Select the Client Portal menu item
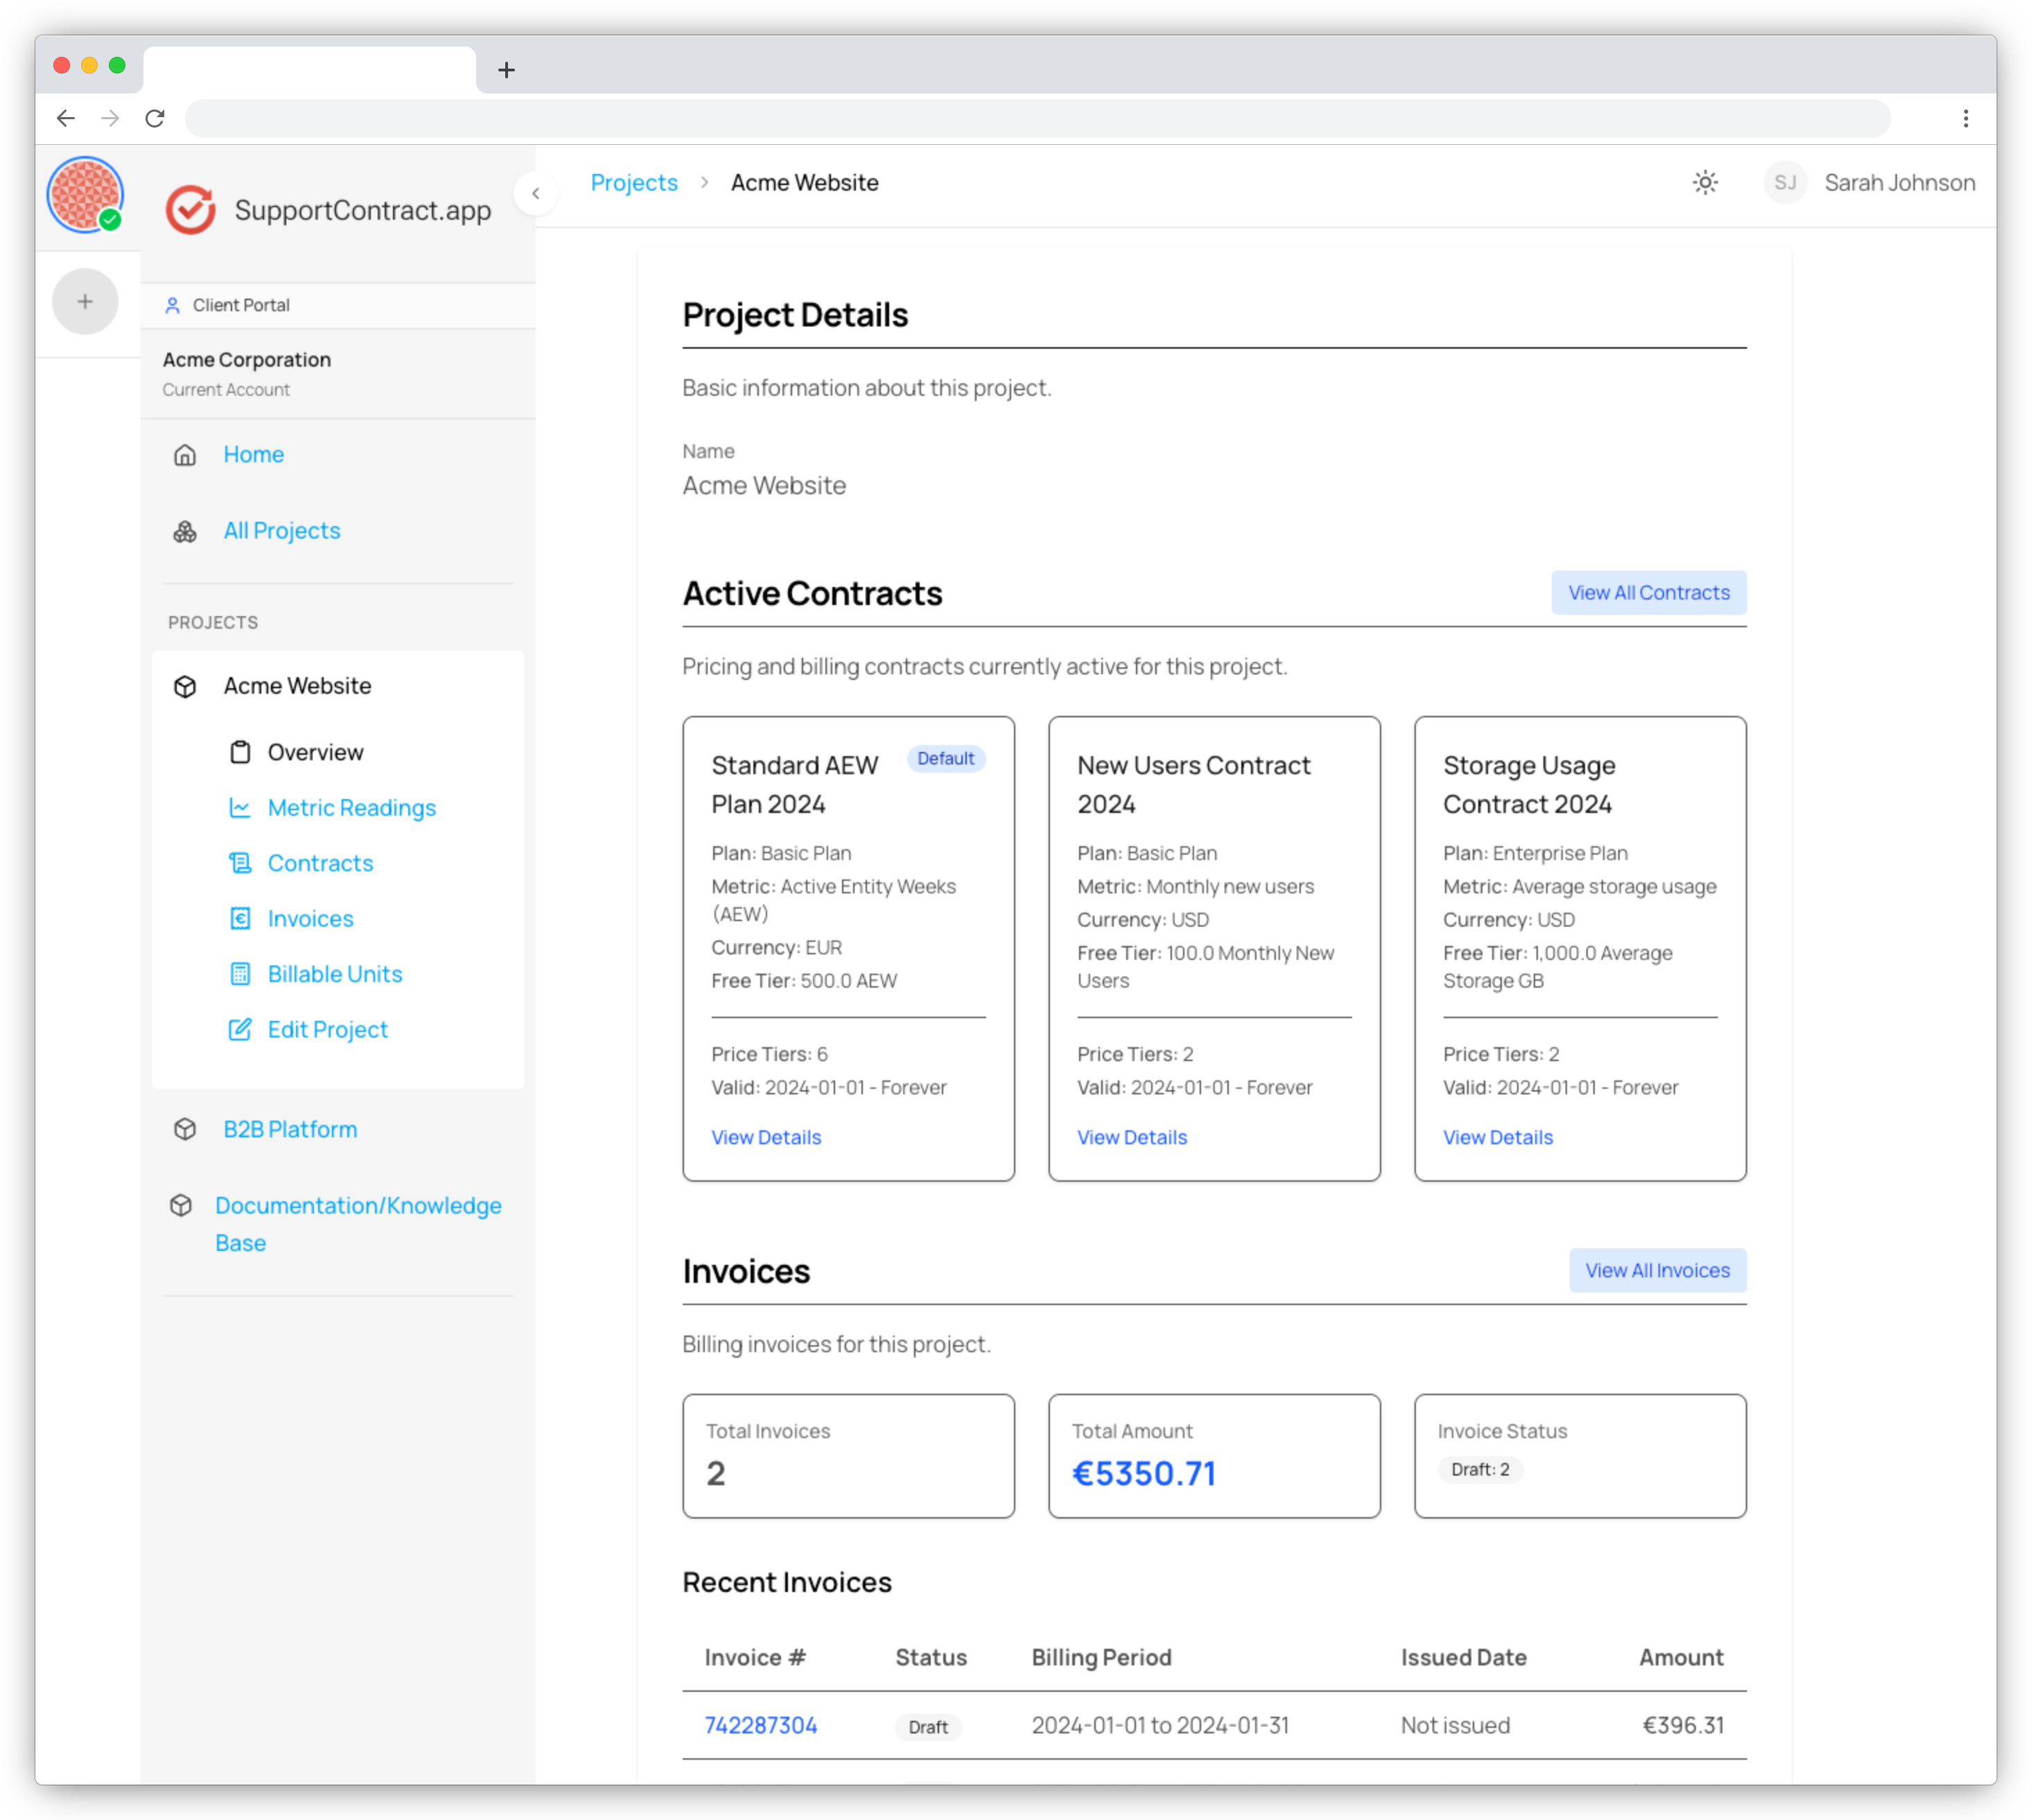This screenshot has width=2032, height=1820. pos(240,305)
